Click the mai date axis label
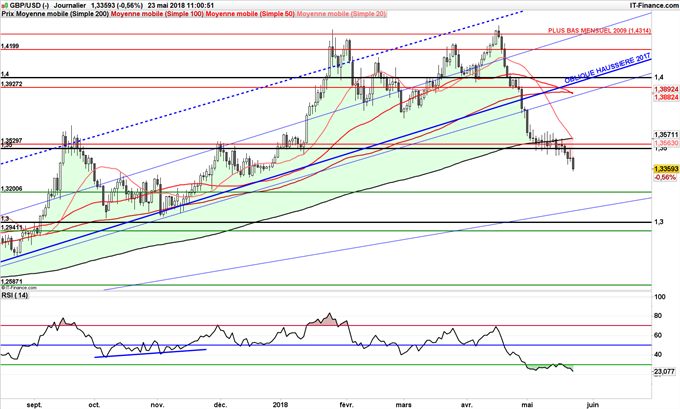 [x=527, y=405]
